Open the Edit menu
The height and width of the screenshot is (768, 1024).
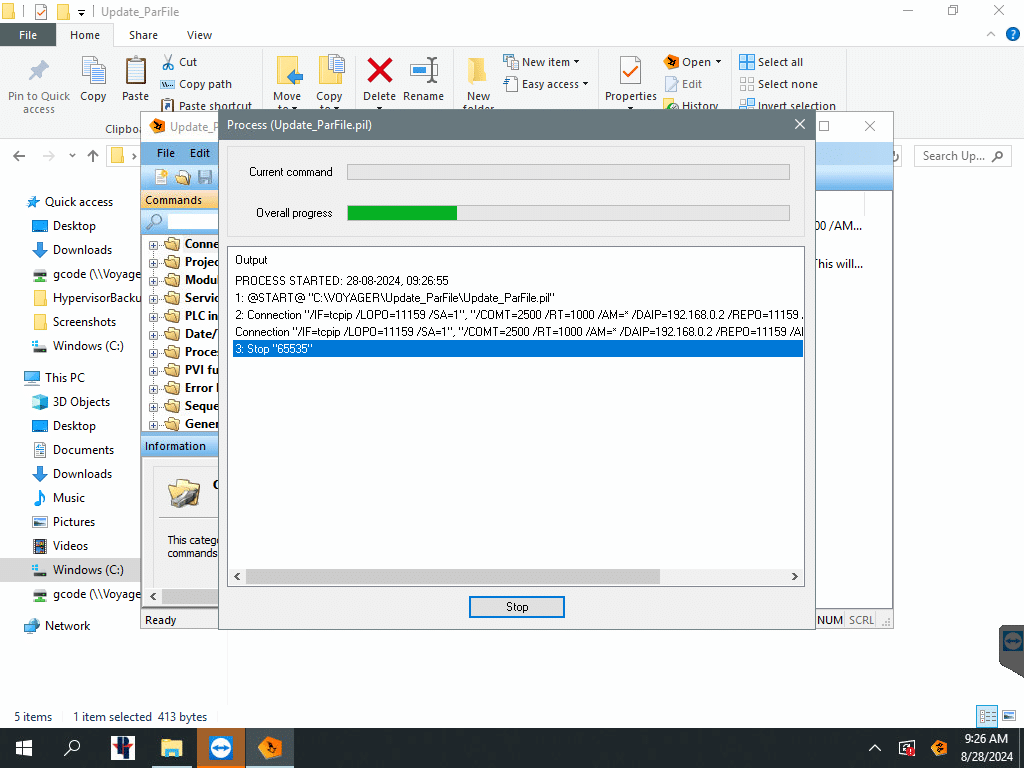200,153
